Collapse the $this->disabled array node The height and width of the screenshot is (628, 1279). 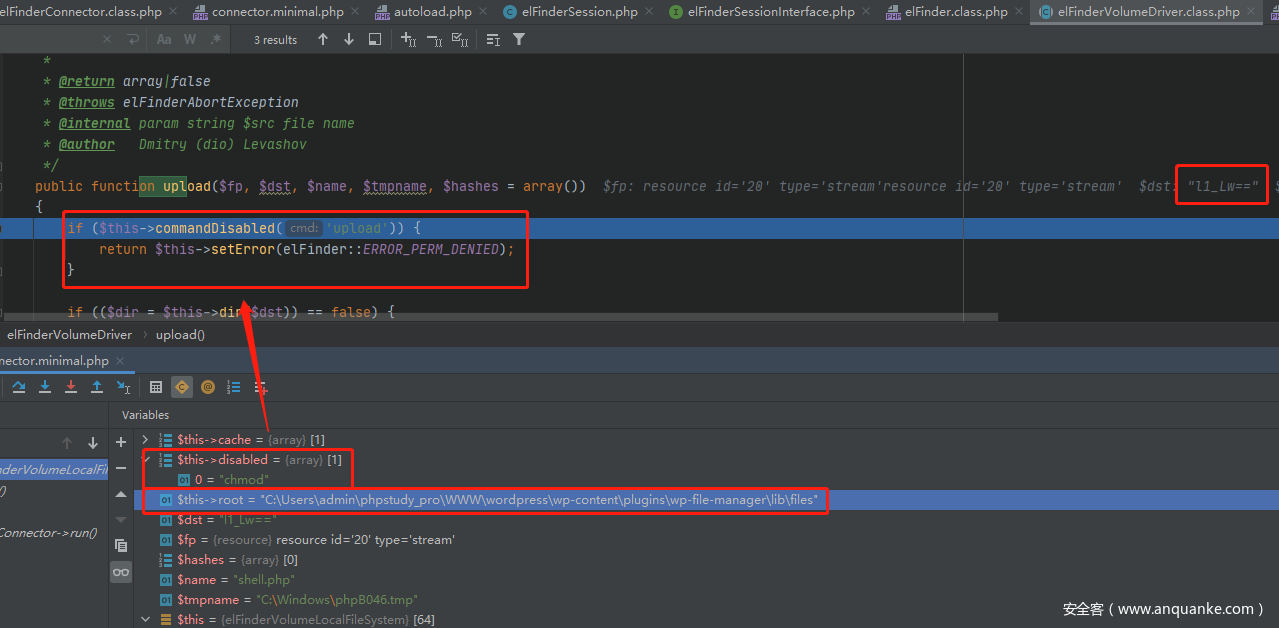146,460
